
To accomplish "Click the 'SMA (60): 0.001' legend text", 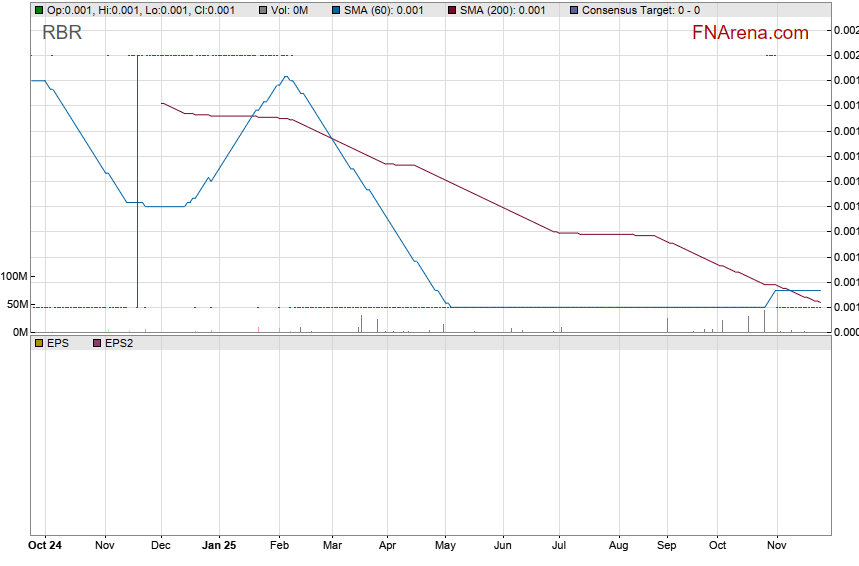I will point(384,10).
